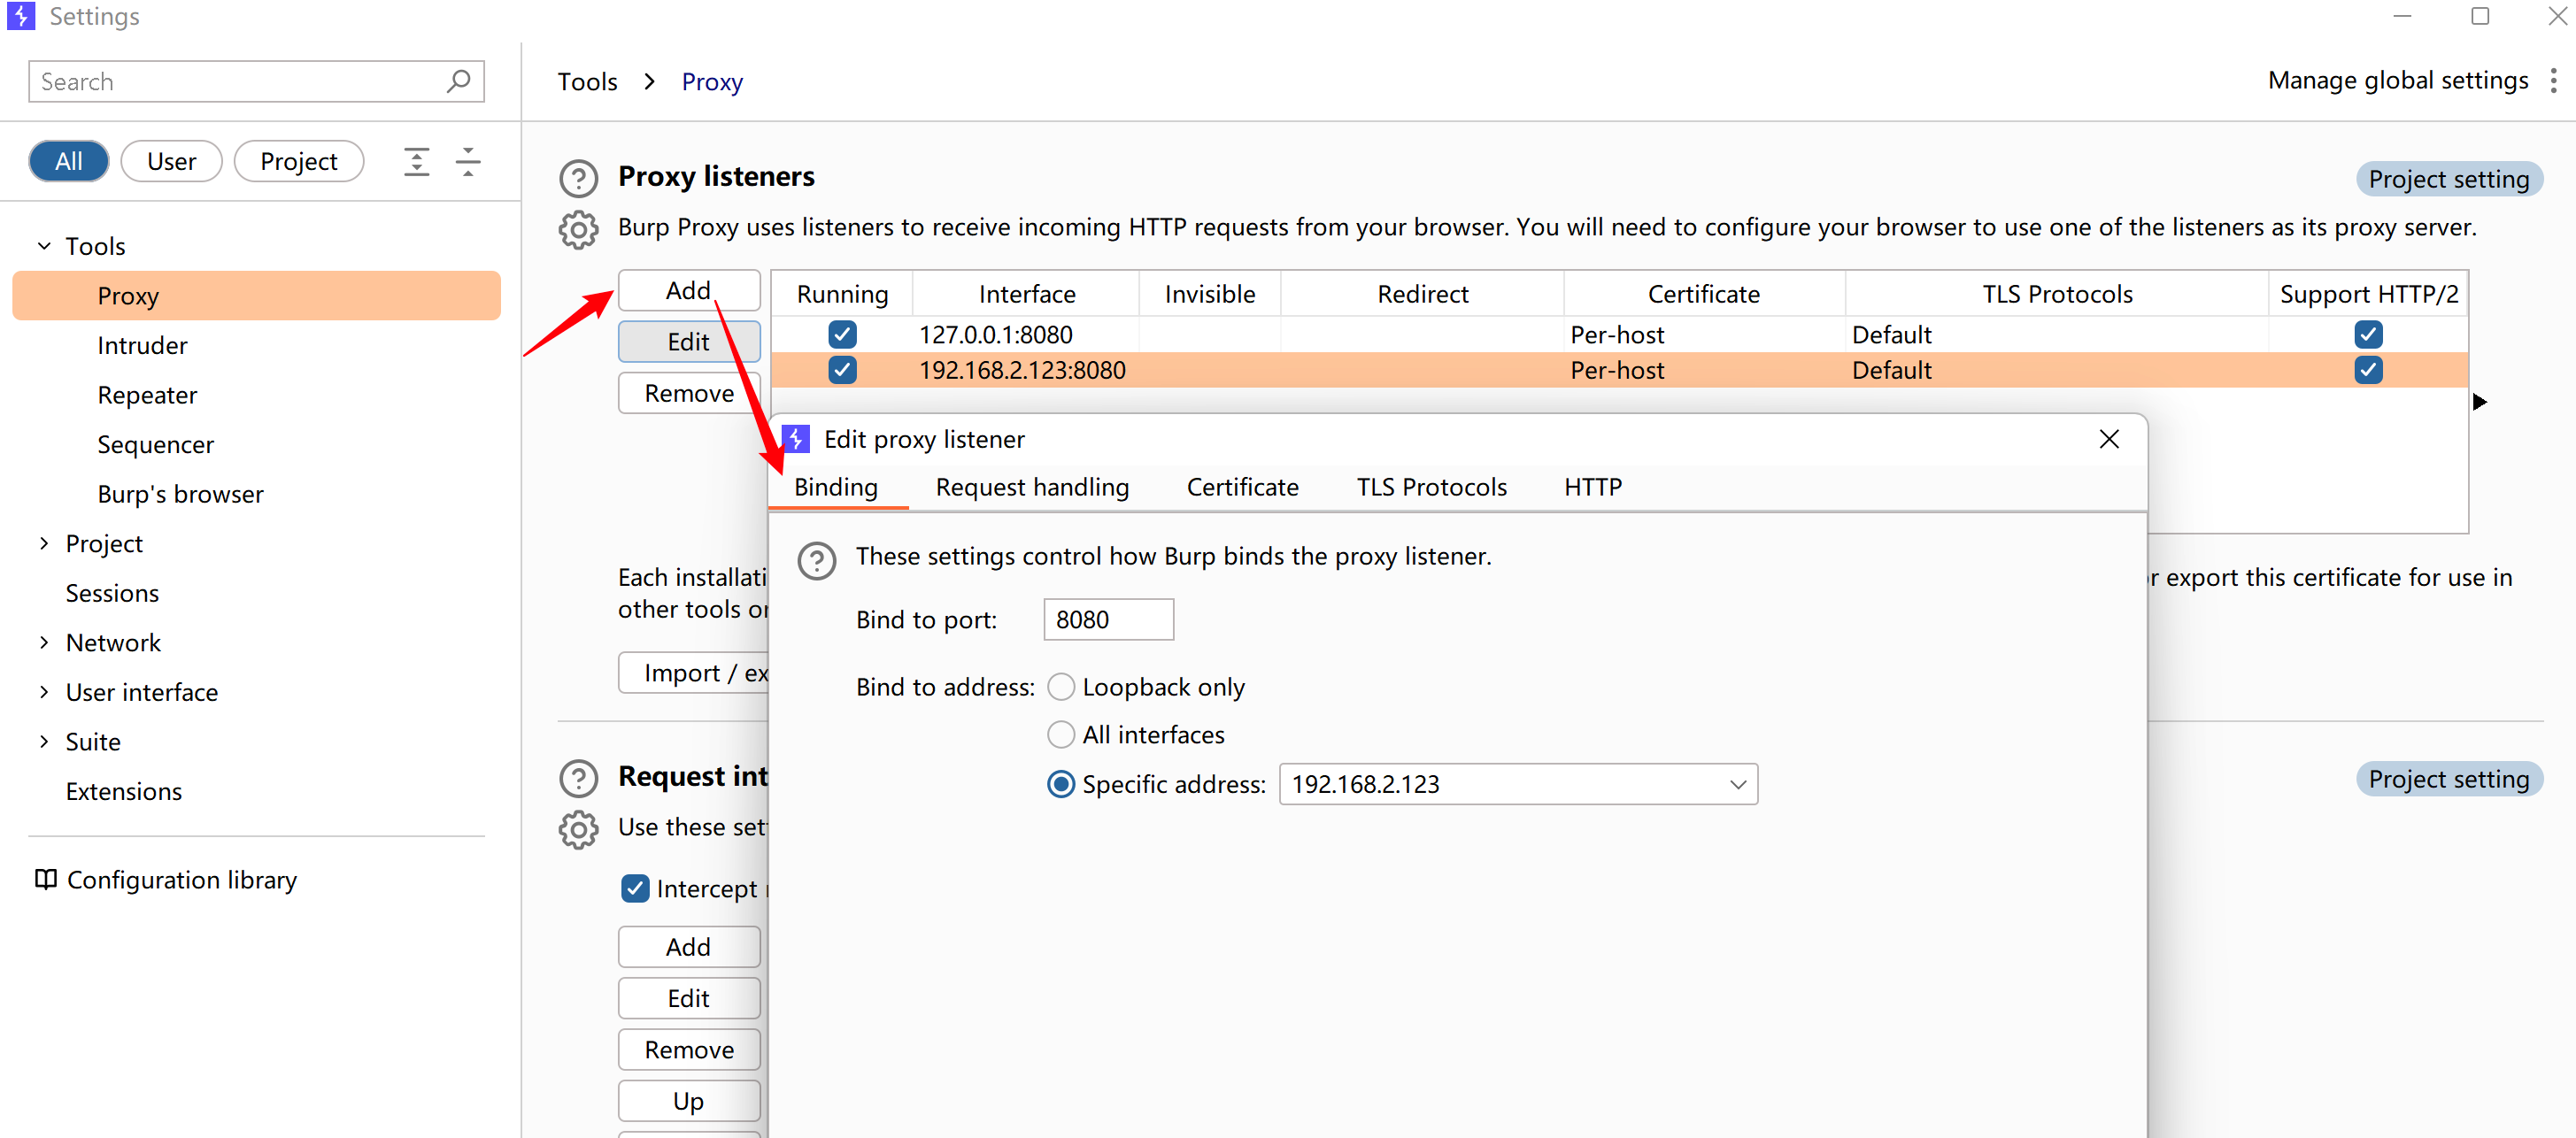Switch to the HTTP tab
This screenshot has width=2576, height=1138.
click(1592, 487)
